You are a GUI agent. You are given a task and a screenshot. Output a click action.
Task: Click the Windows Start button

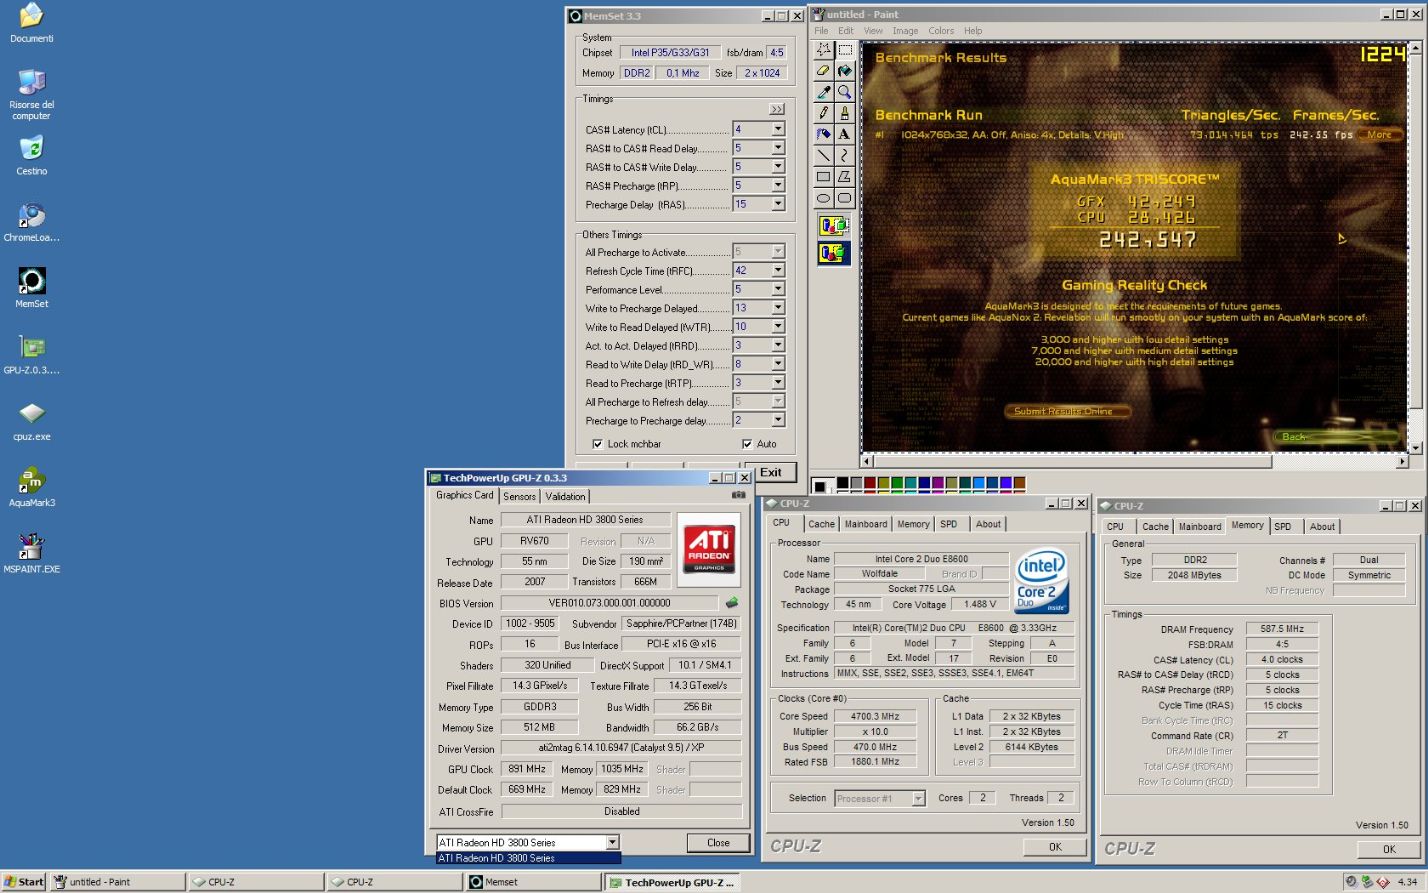pos(24,882)
